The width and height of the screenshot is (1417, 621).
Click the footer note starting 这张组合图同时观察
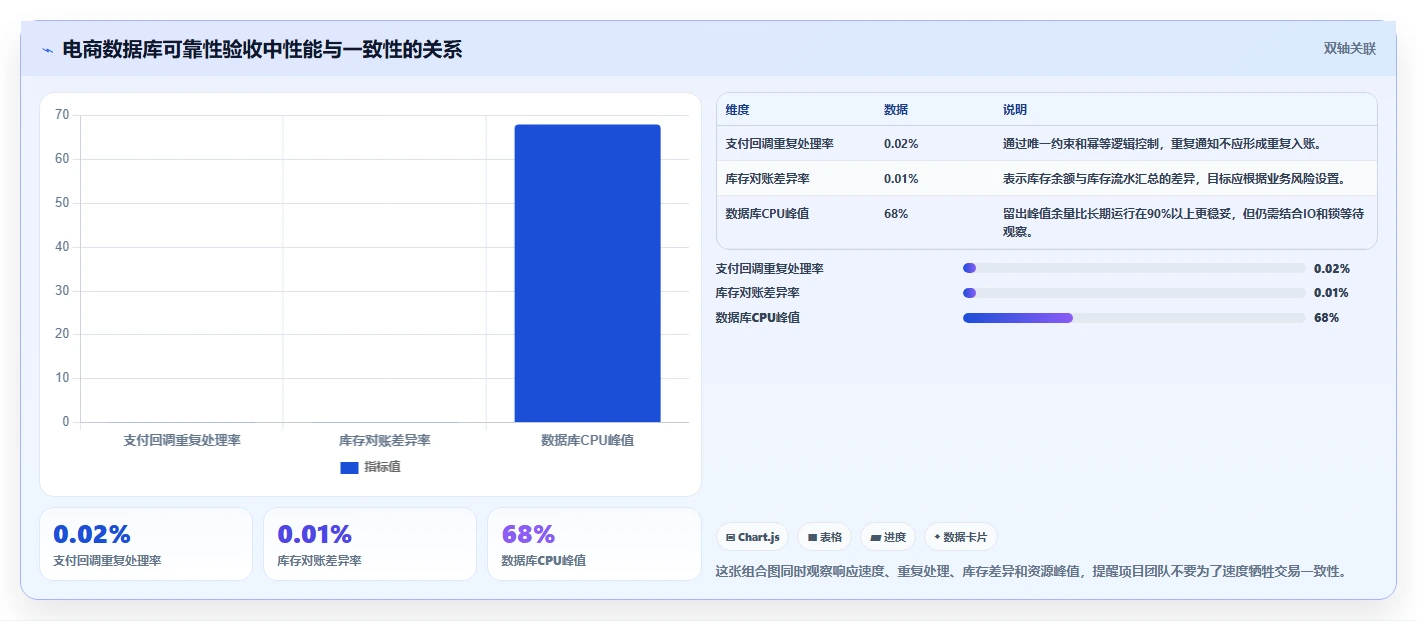click(1033, 572)
